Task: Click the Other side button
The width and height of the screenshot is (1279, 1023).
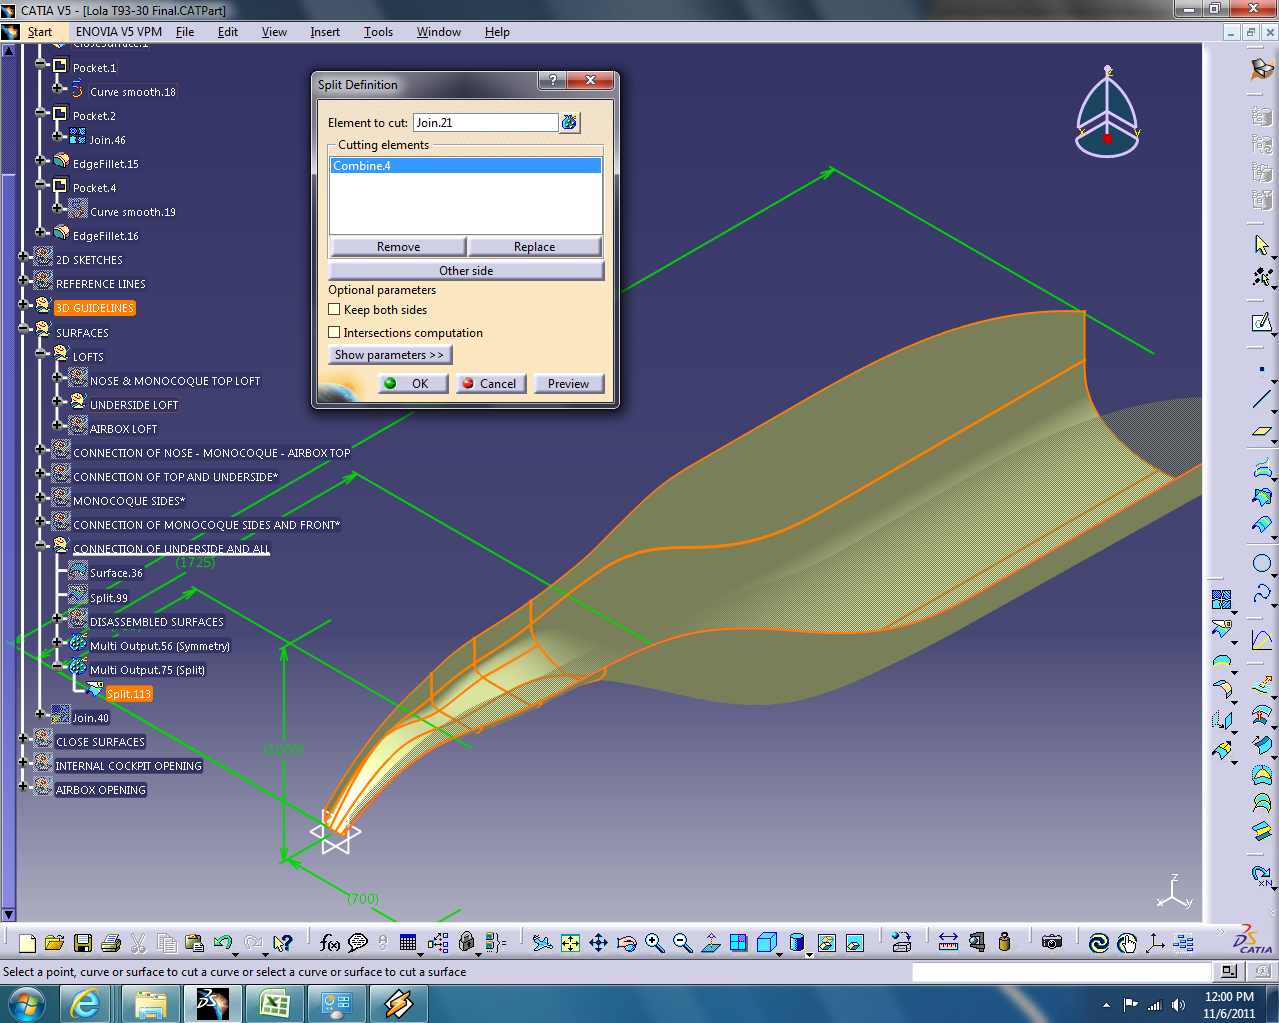Action: [466, 271]
